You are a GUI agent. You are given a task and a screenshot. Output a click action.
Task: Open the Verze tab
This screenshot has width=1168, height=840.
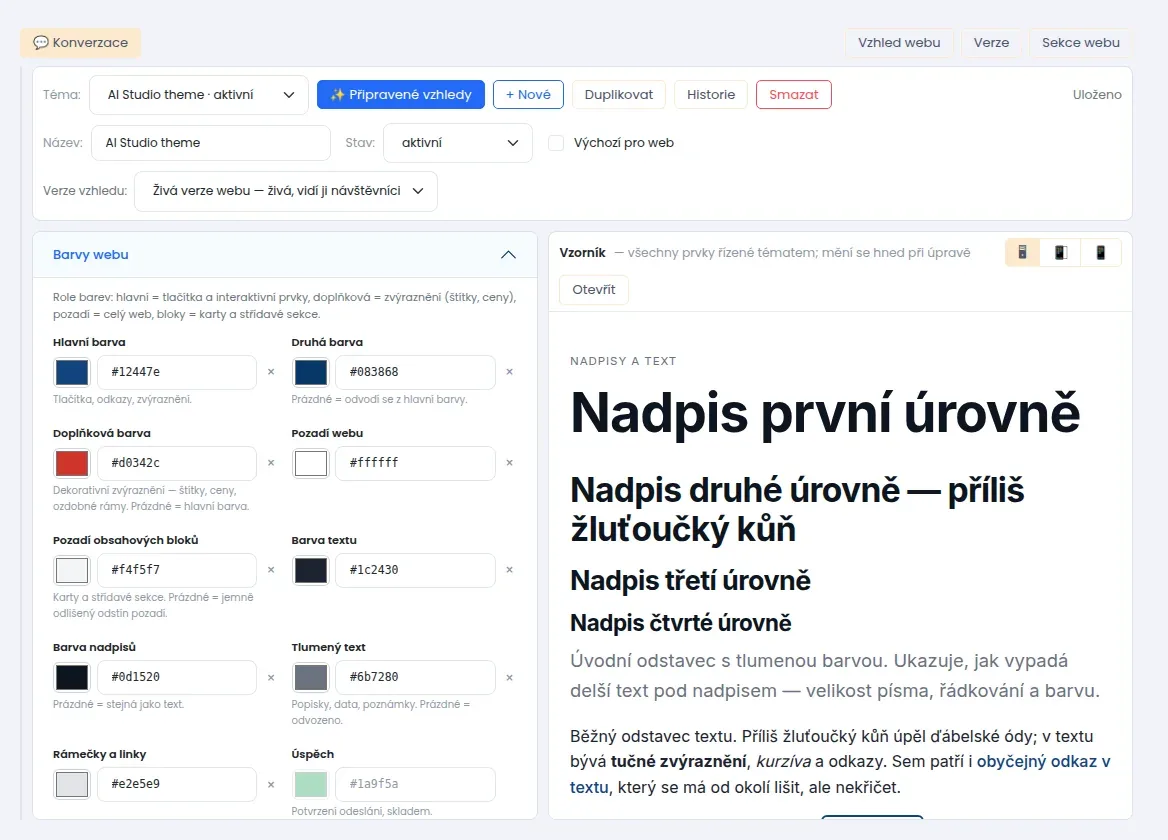pyautogui.click(x=991, y=42)
